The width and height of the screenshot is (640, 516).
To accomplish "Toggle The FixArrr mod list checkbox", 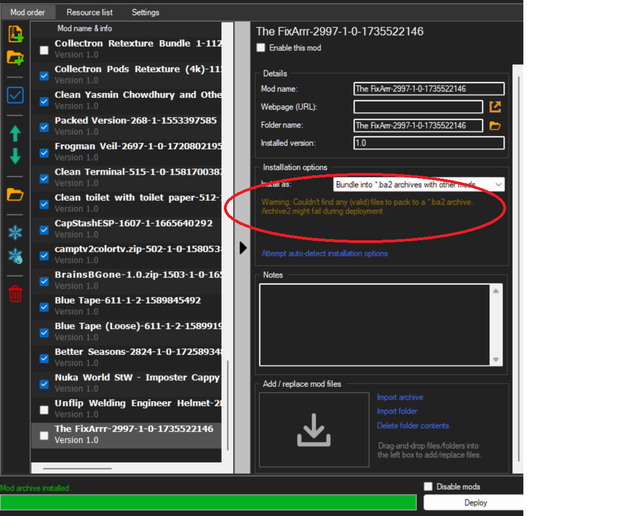I will (44, 436).
